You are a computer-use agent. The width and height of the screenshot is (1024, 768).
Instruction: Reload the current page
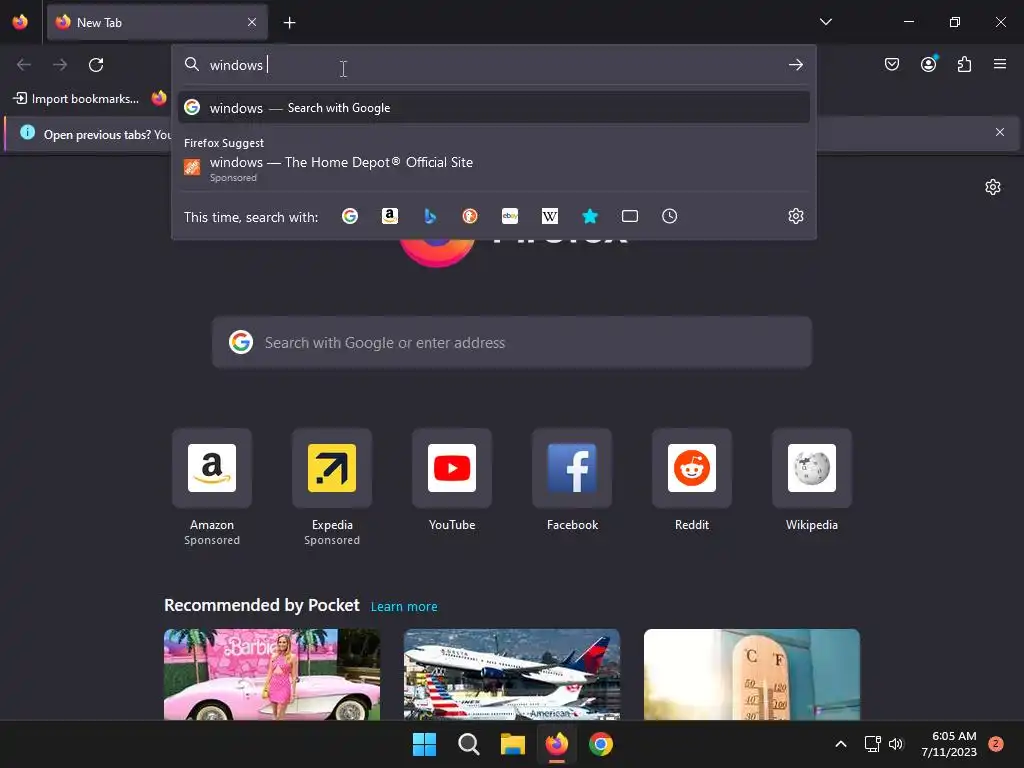coord(96,65)
